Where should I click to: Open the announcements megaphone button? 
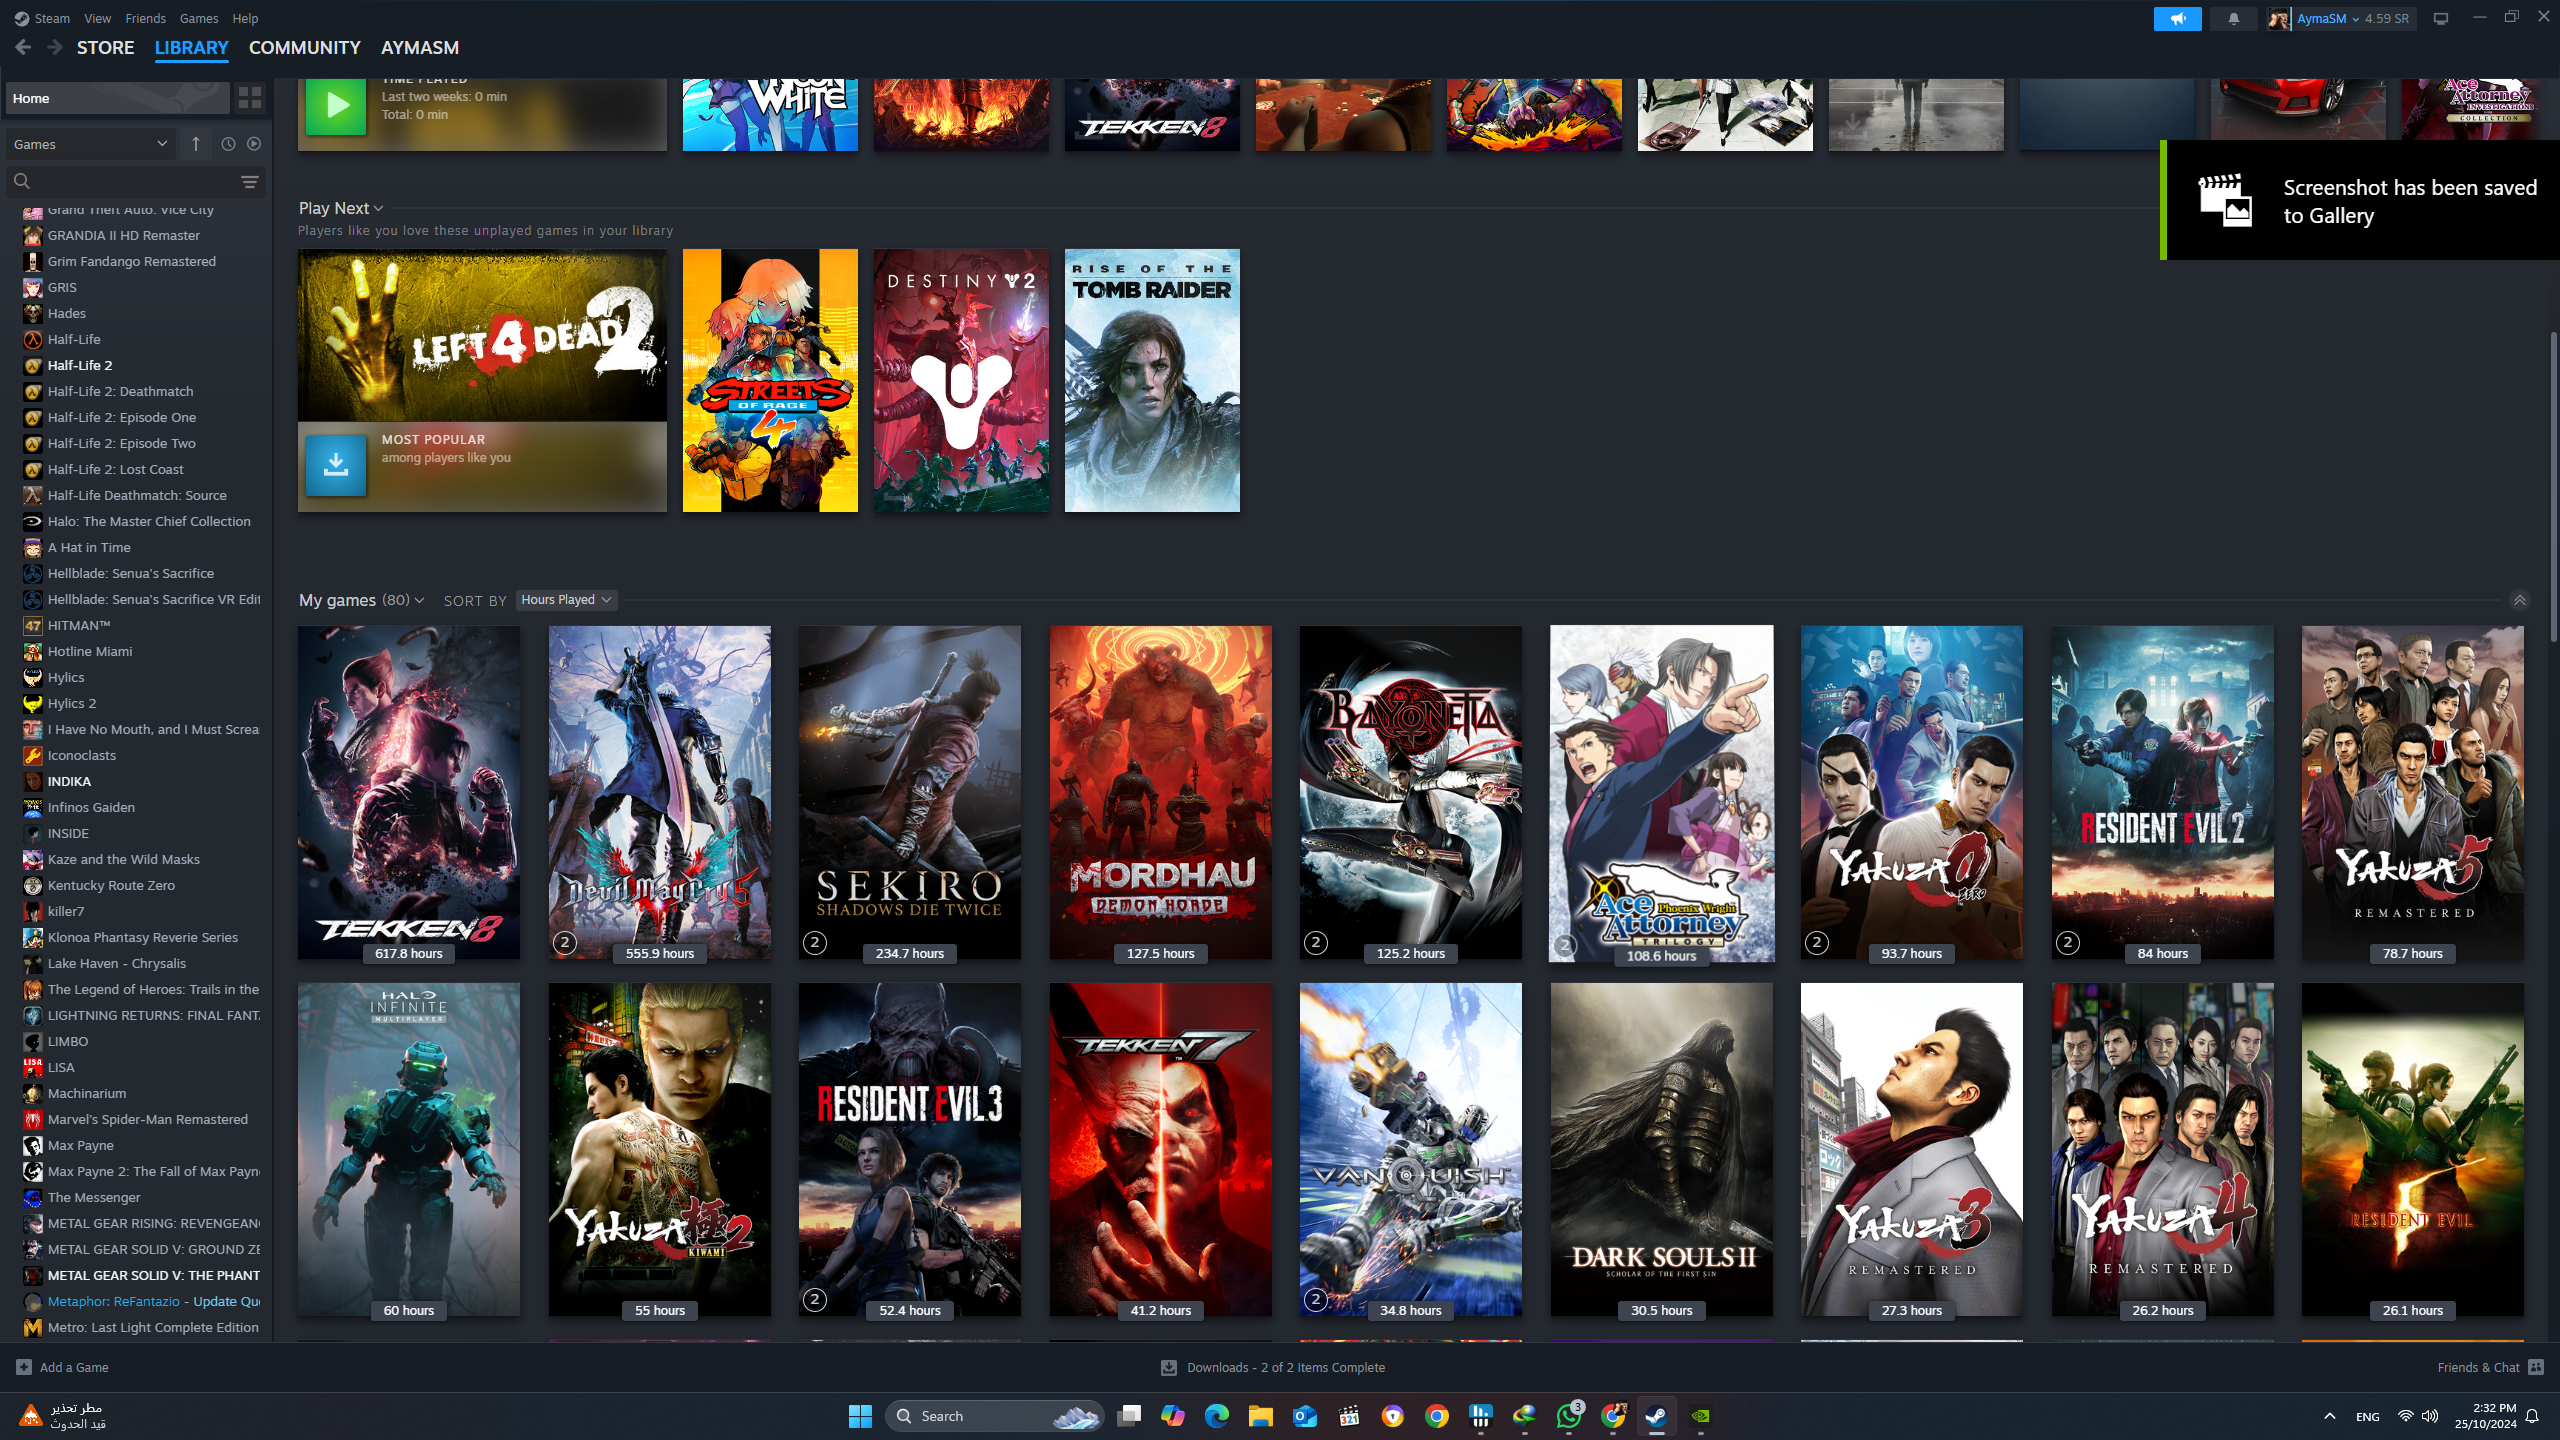[2177, 18]
